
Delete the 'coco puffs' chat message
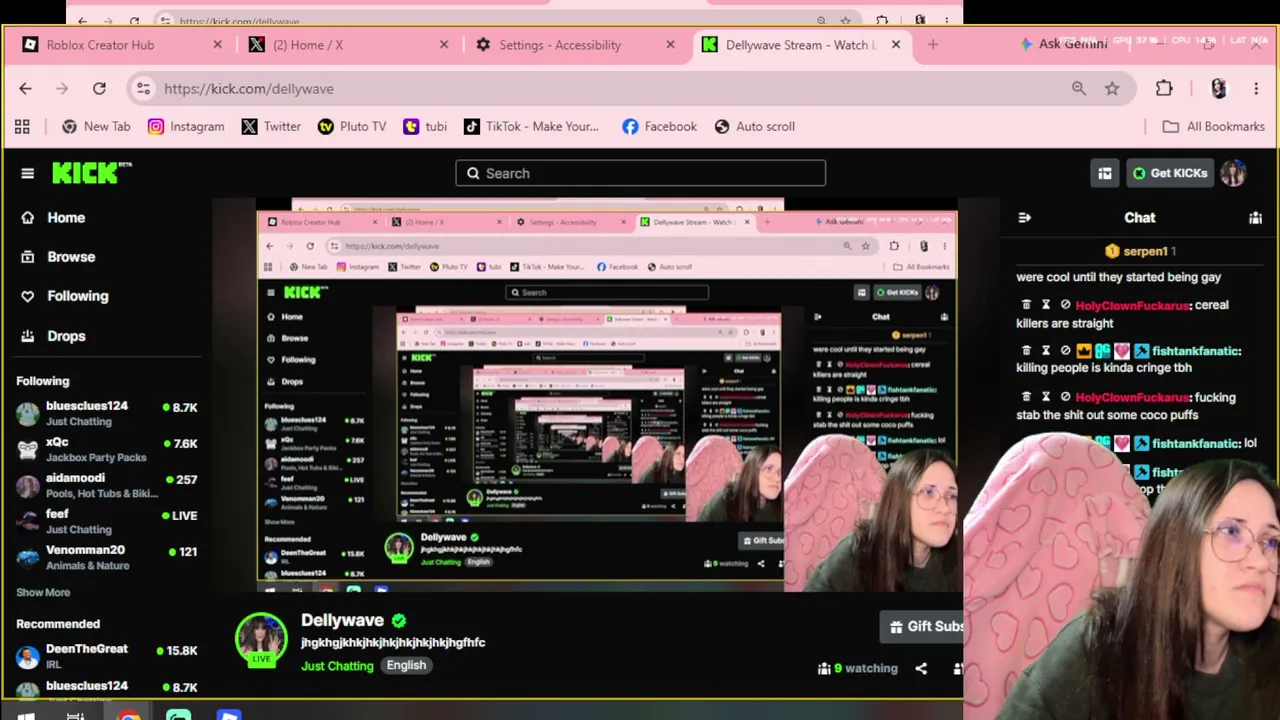(x=1026, y=397)
